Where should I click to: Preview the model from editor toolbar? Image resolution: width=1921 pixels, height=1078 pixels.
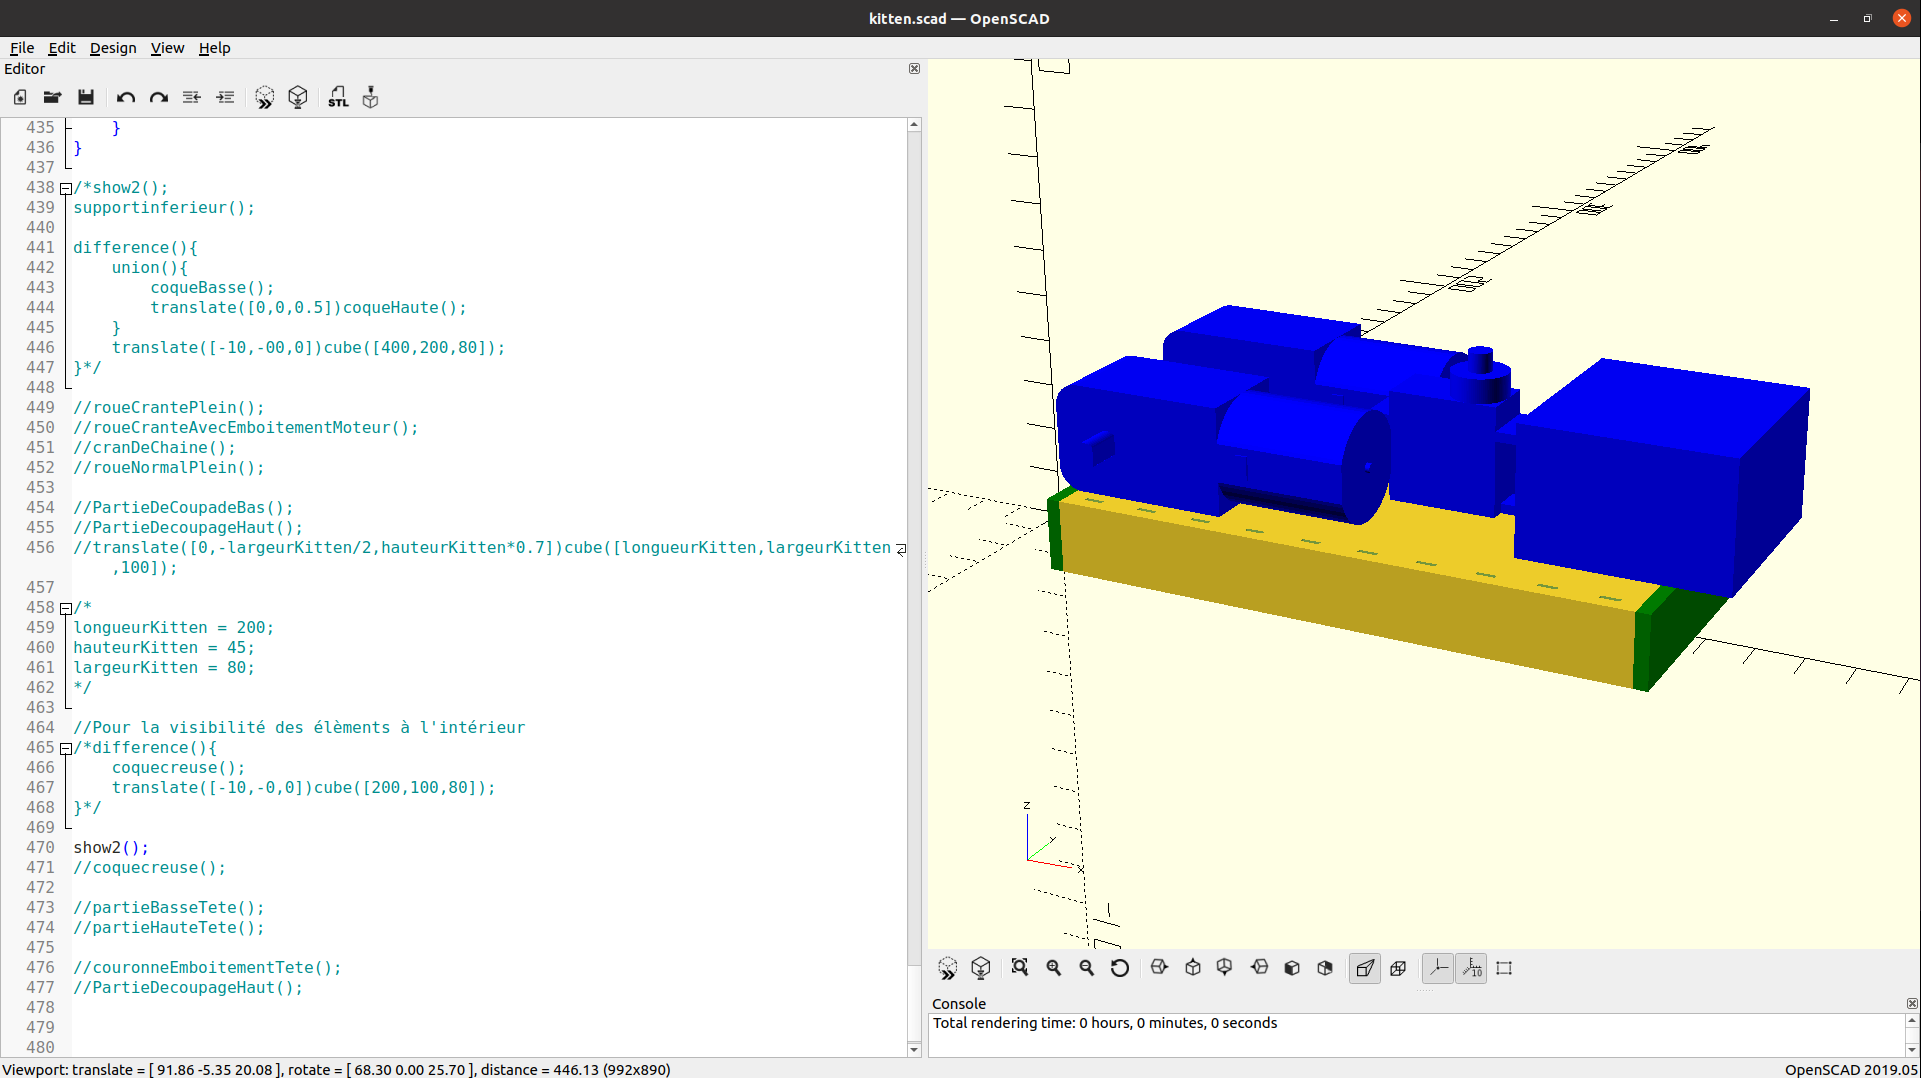pyautogui.click(x=265, y=97)
